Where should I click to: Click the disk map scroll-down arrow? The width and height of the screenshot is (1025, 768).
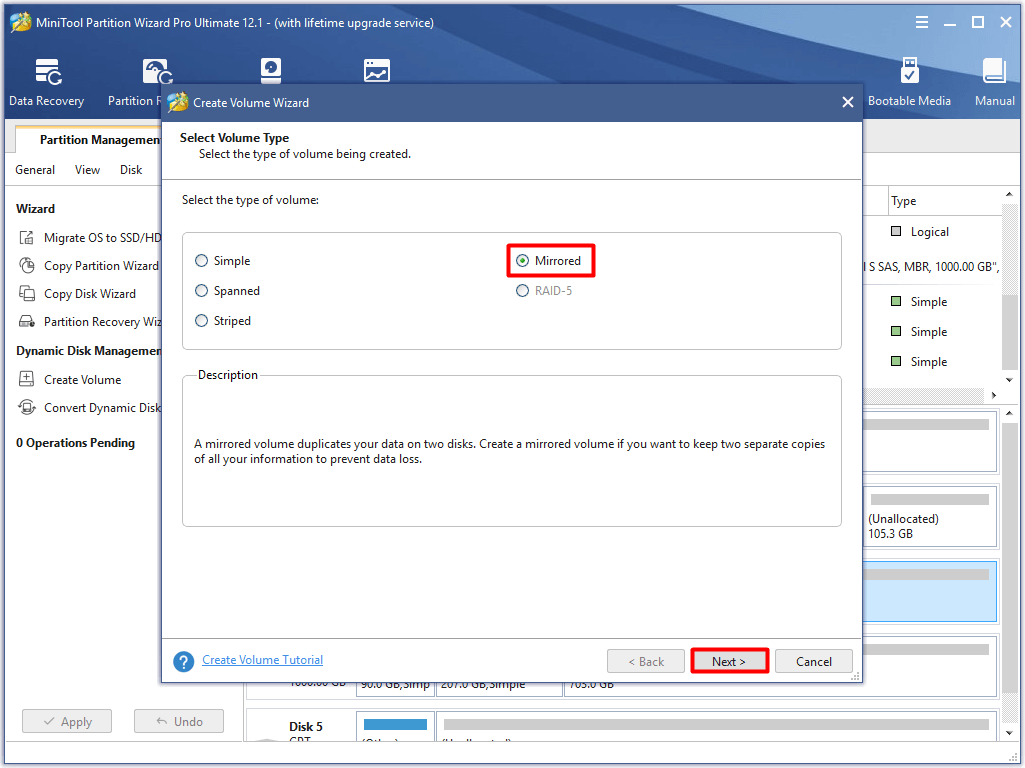(1009, 733)
